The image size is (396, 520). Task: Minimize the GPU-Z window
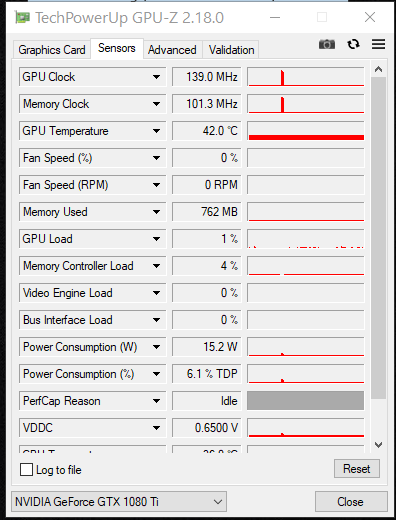pyautogui.click(x=275, y=17)
